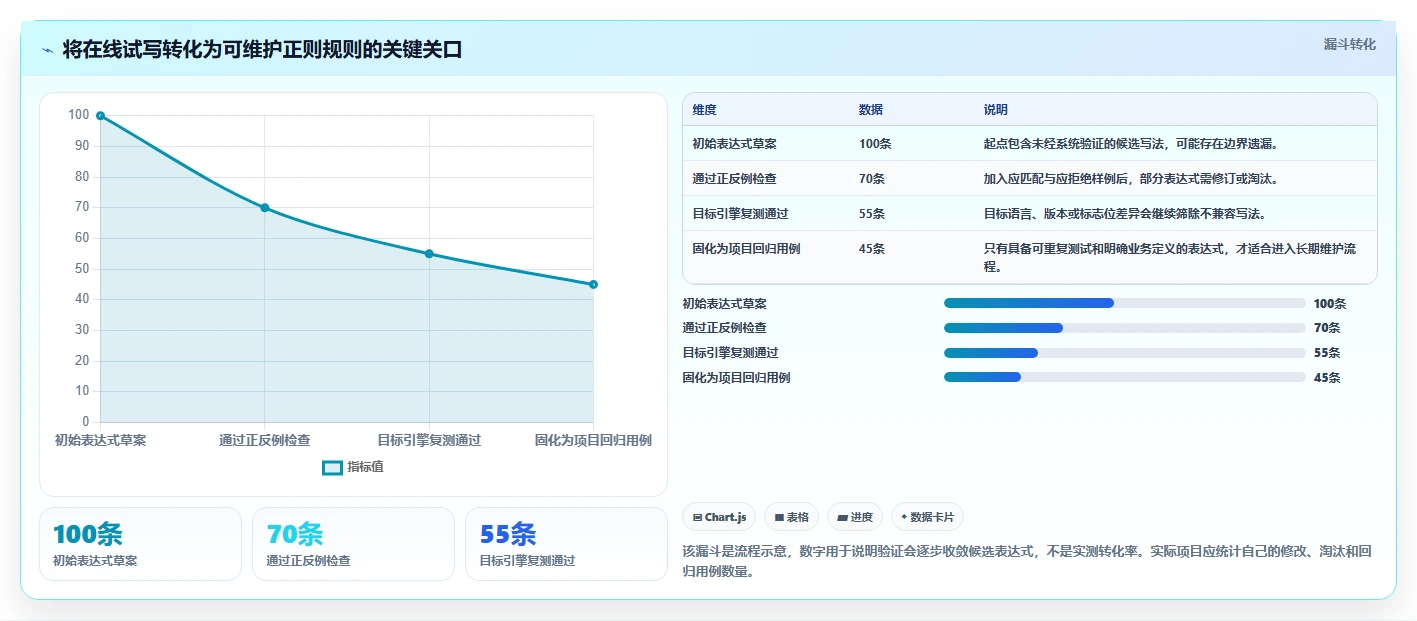1417x621 pixels.
Task: Click the 初始表达式草案 label left of the progress bars
Action: 725,303
